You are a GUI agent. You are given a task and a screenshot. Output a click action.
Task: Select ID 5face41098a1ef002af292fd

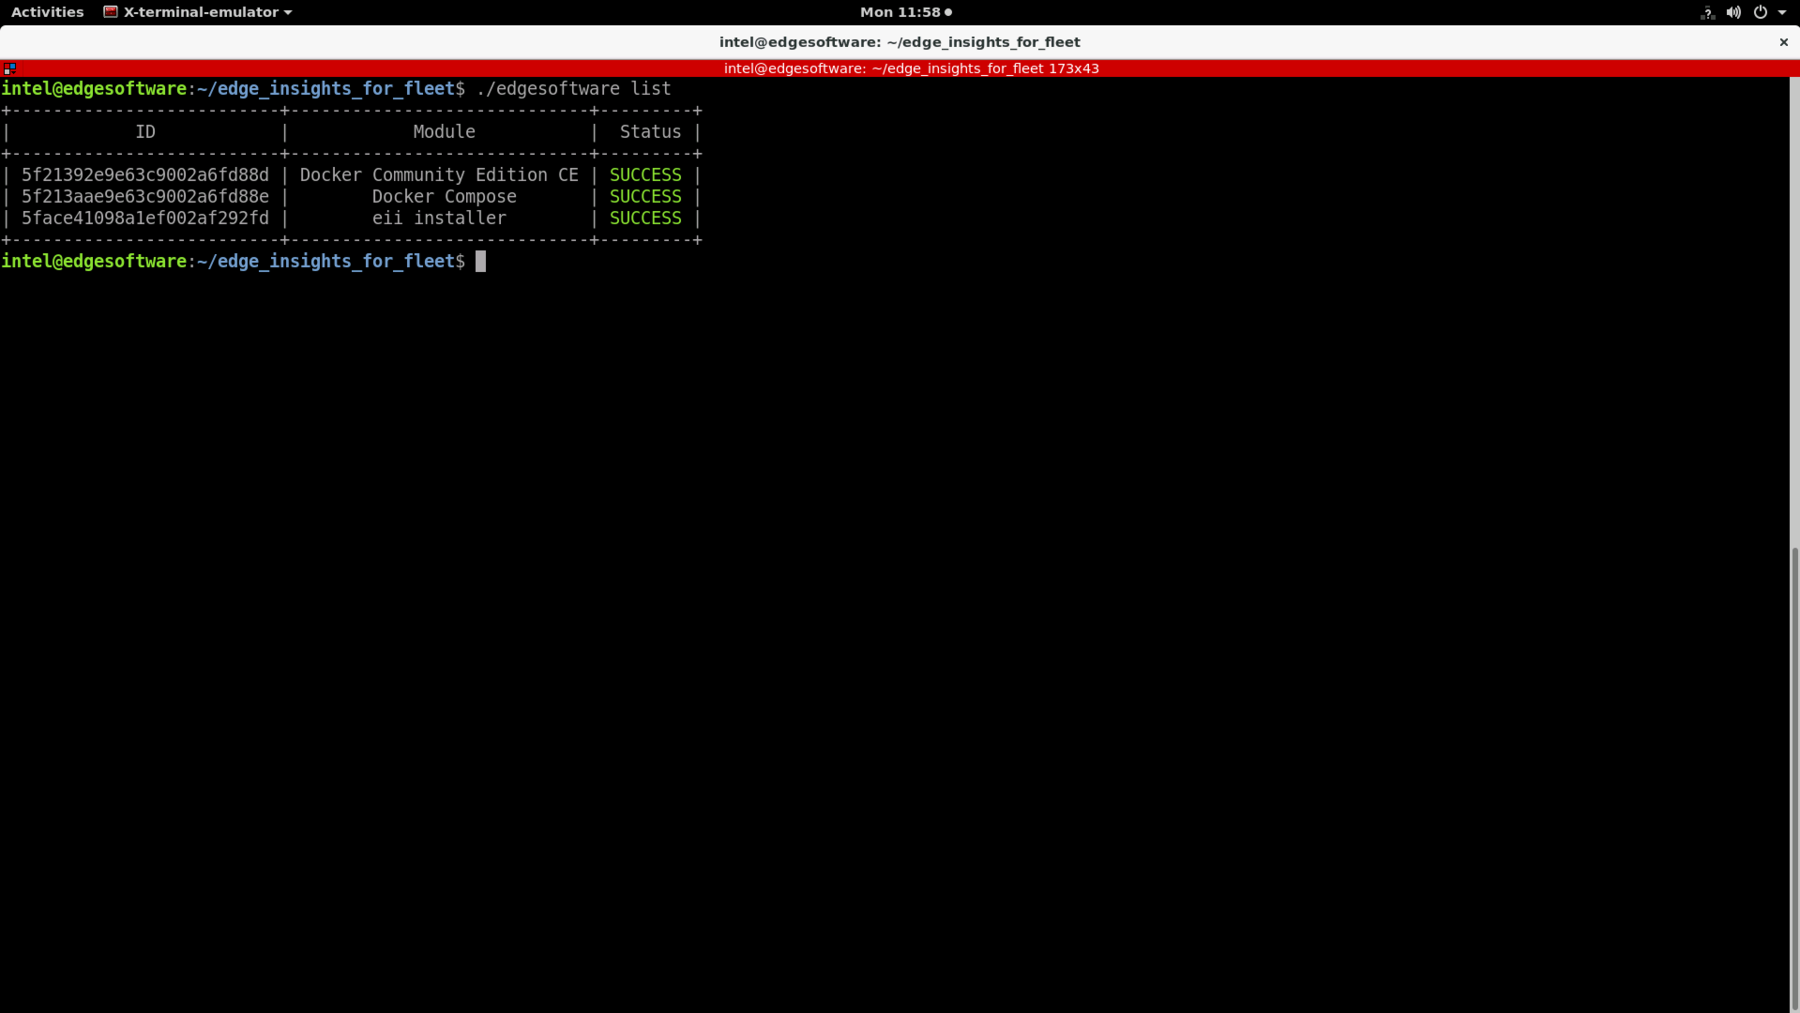(x=145, y=218)
